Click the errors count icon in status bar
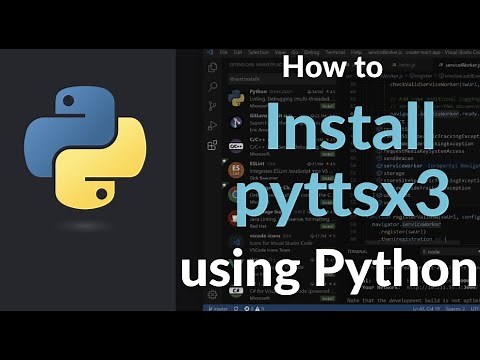This screenshot has width=480, height=360. [x=247, y=309]
